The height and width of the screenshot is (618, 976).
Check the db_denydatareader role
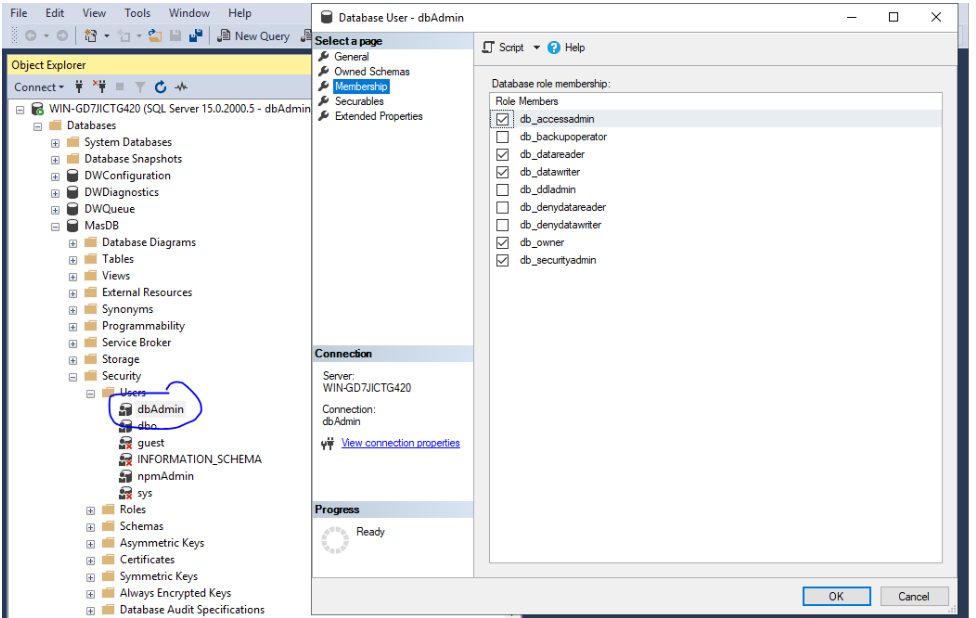click(502, 207)
